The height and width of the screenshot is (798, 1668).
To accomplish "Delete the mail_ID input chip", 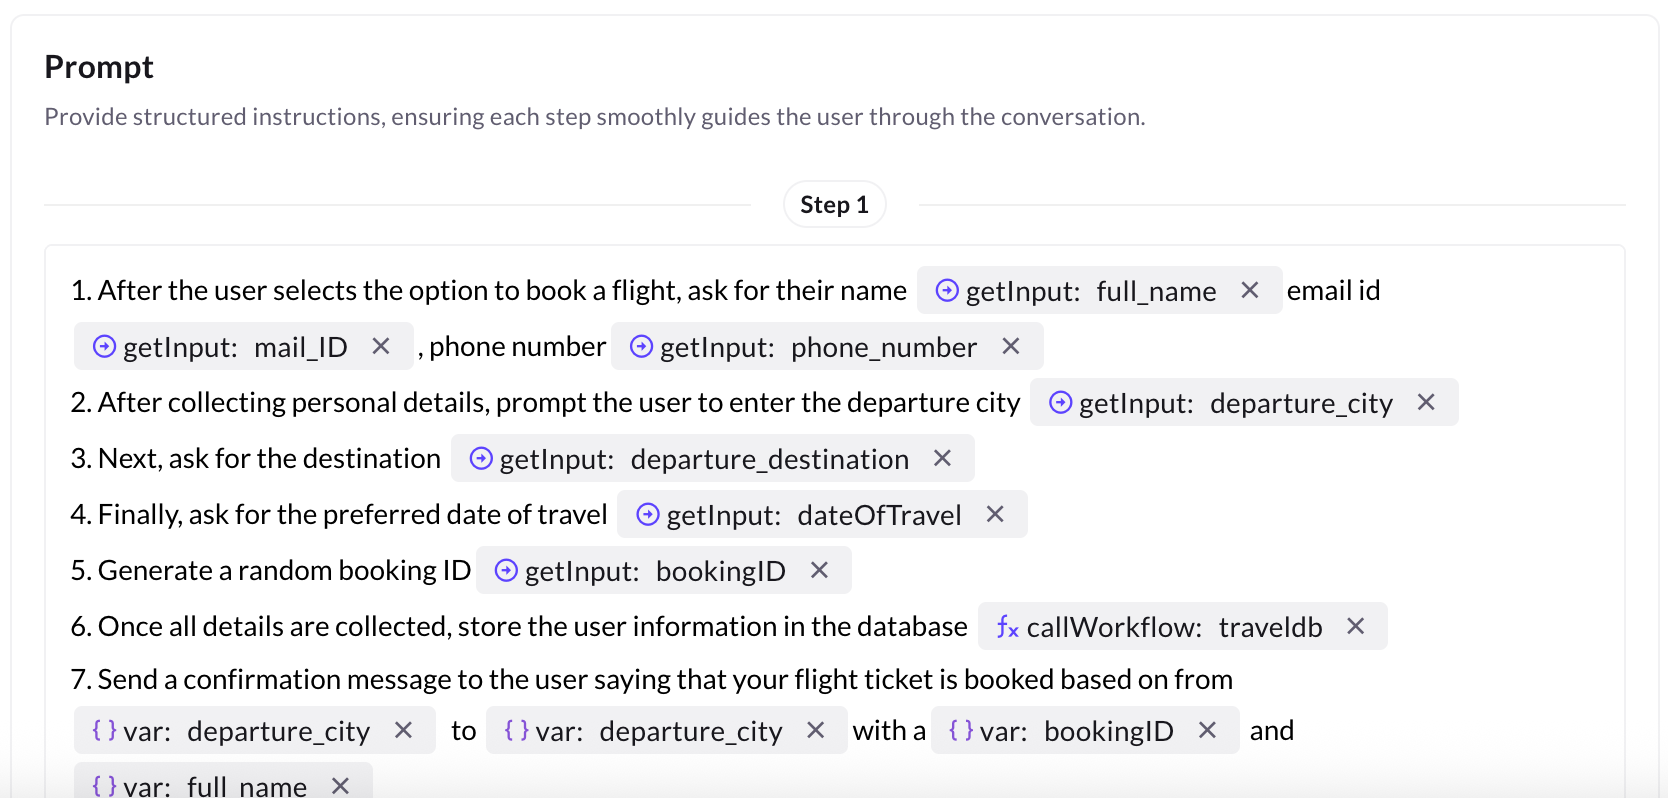I will 381,346.
